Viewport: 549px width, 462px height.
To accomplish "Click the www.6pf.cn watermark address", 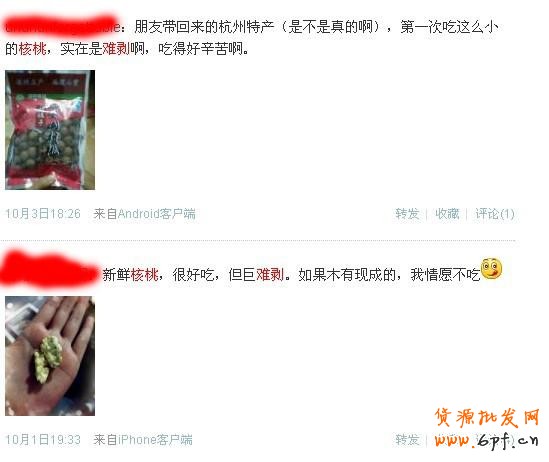I will (x=487, y=440).
